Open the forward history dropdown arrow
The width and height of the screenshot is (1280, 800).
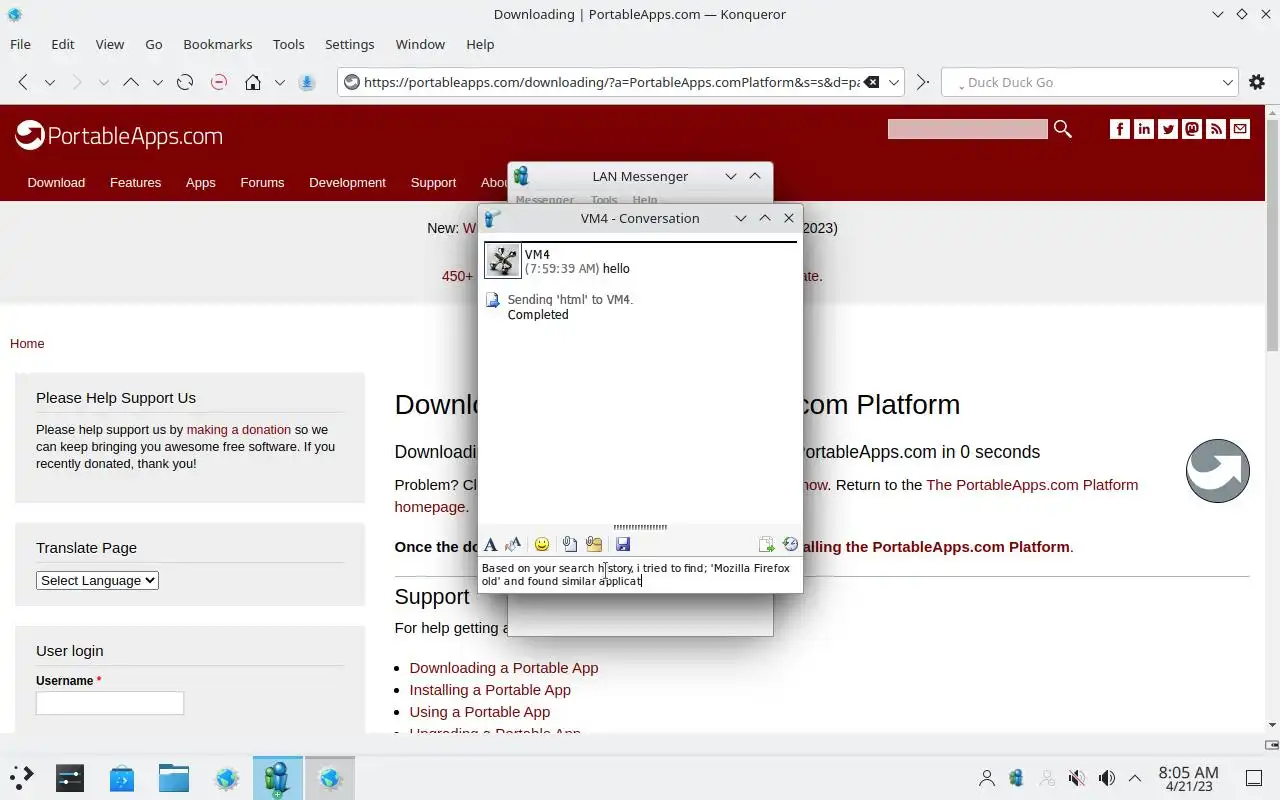click(x=103, y=82)
